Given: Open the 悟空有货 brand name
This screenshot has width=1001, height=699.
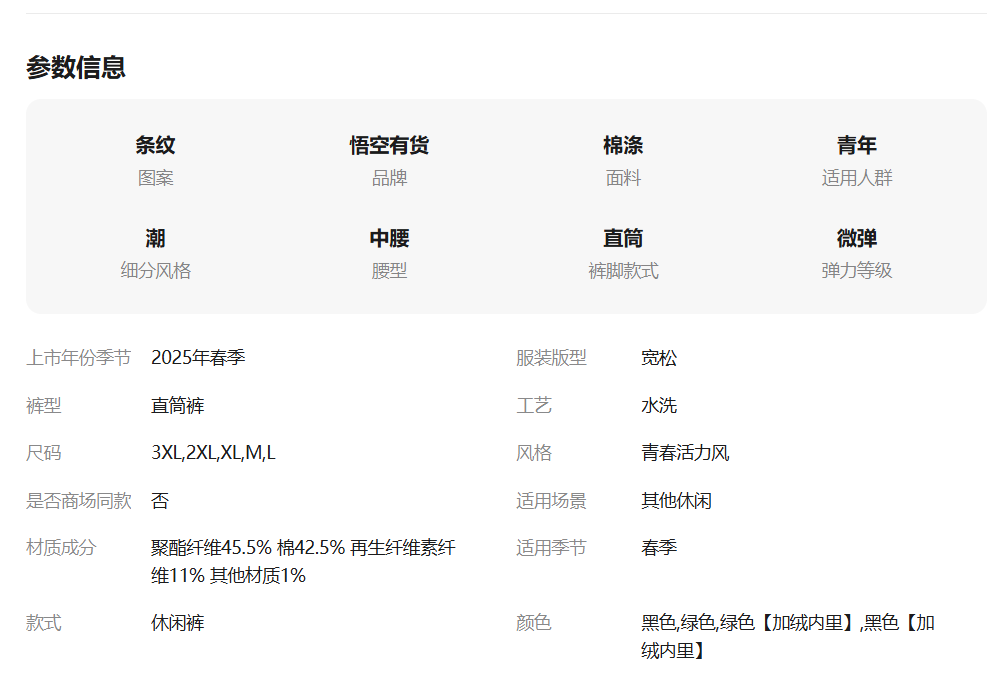Looking at the screenshot, I should (389, 146).
